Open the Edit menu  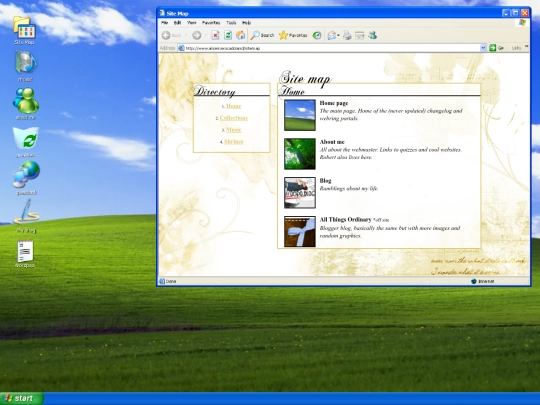[x=177, y=23]
